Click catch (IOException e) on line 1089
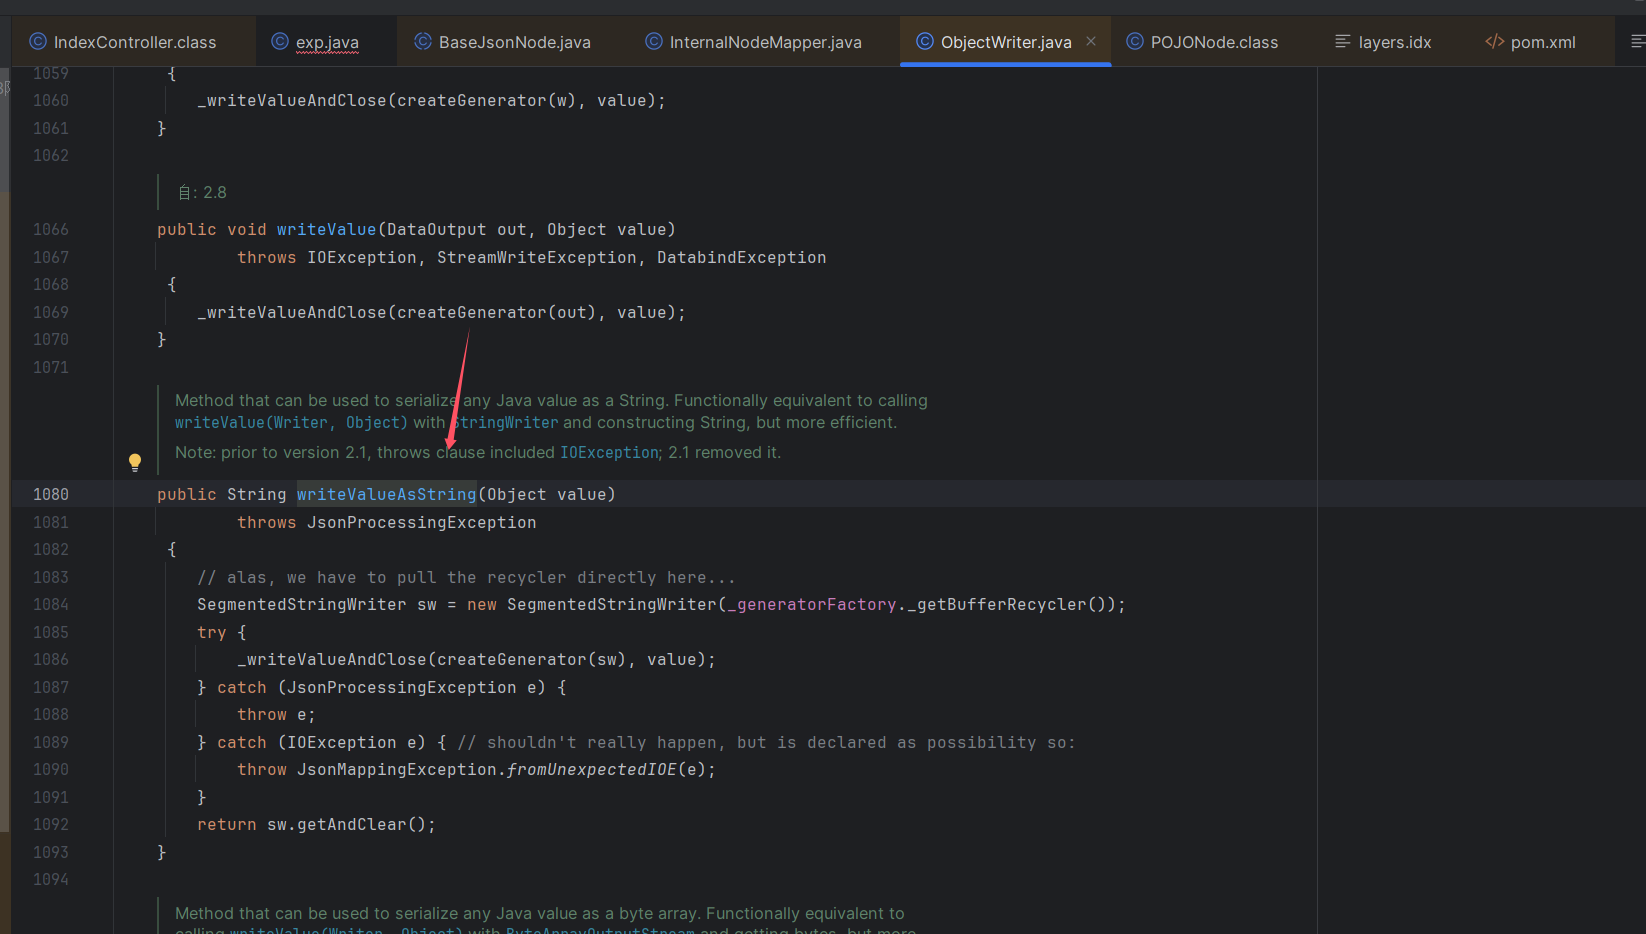 tap(322, 742)
